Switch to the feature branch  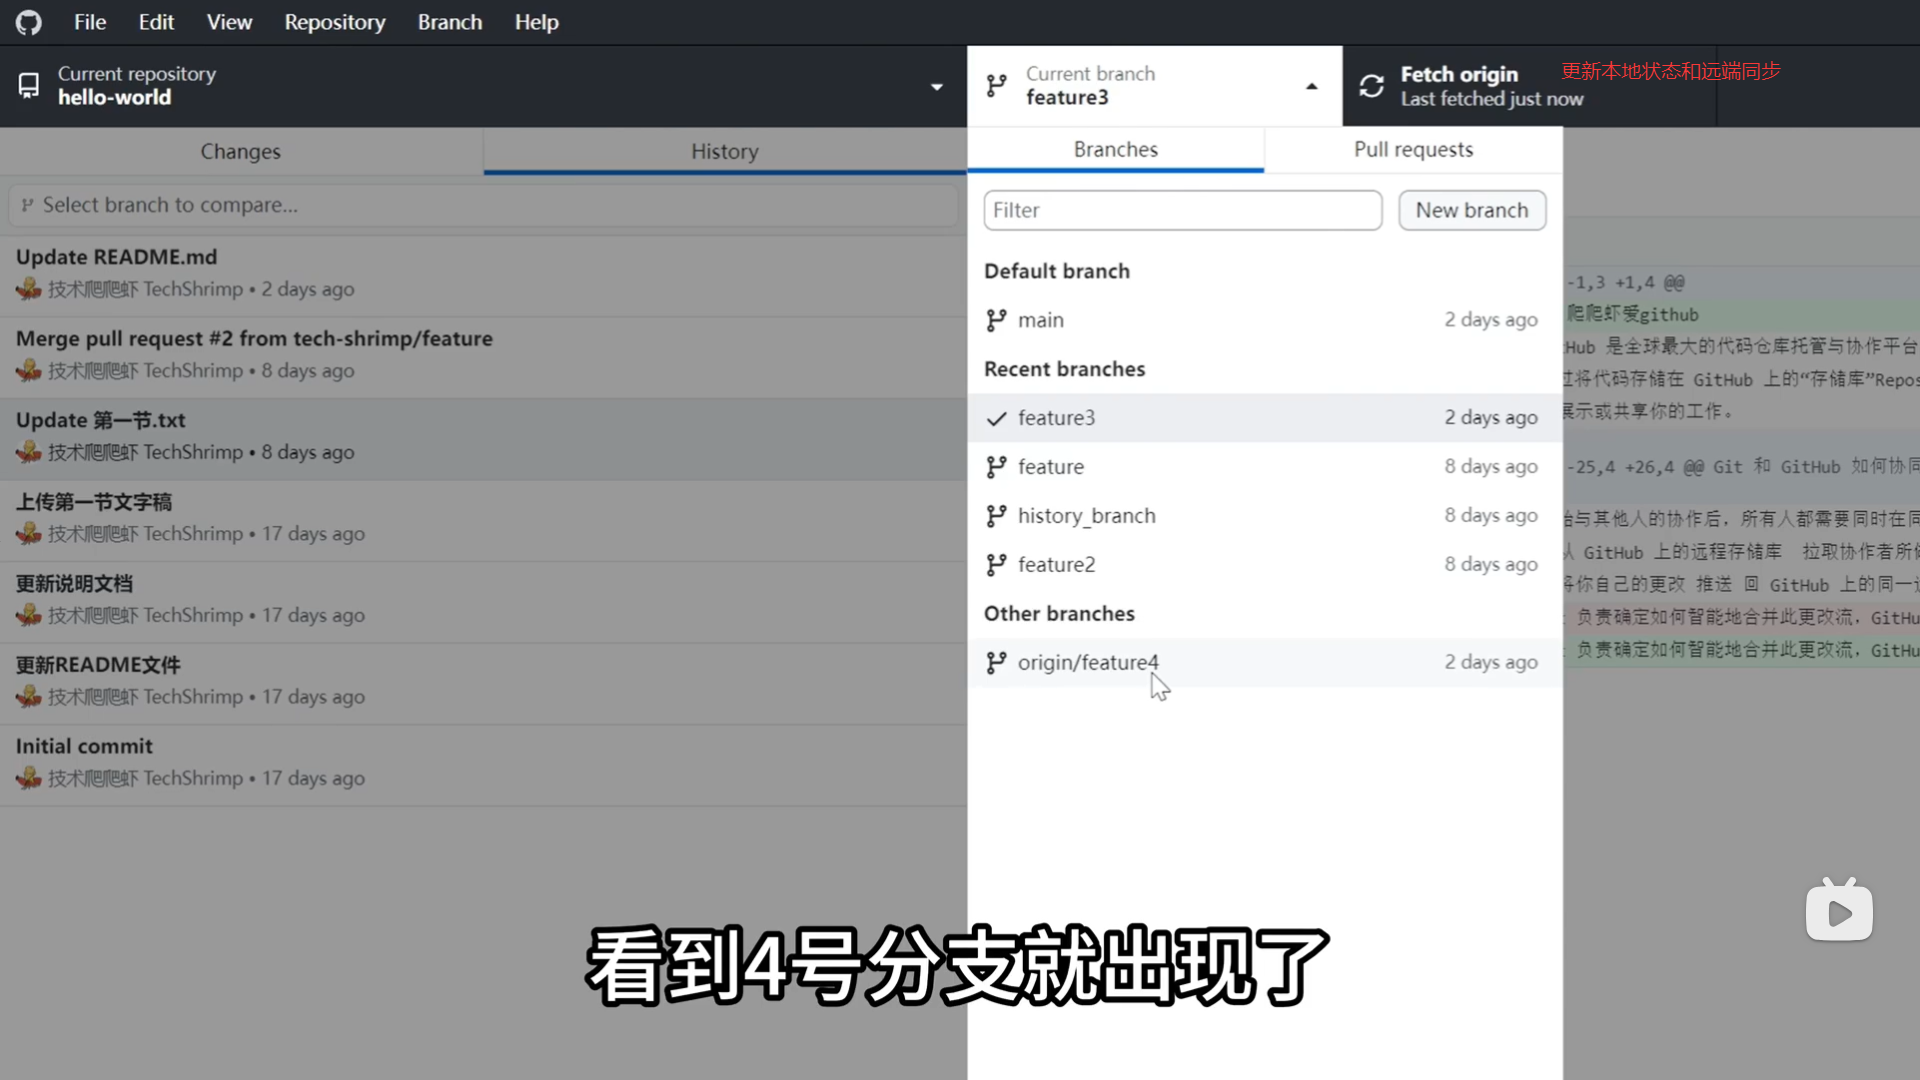pyautogui.click(x=1051, y=467)
